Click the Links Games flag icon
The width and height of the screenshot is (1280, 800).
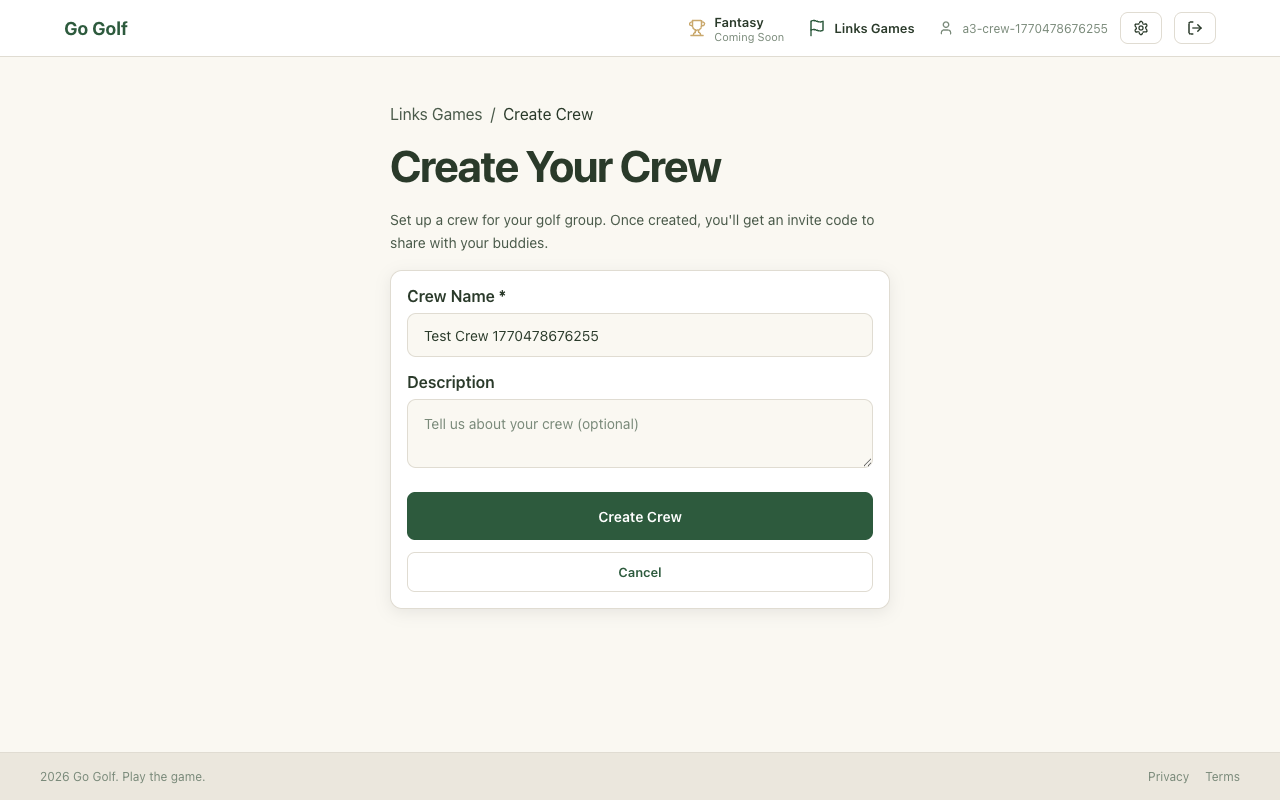point(817,28)
